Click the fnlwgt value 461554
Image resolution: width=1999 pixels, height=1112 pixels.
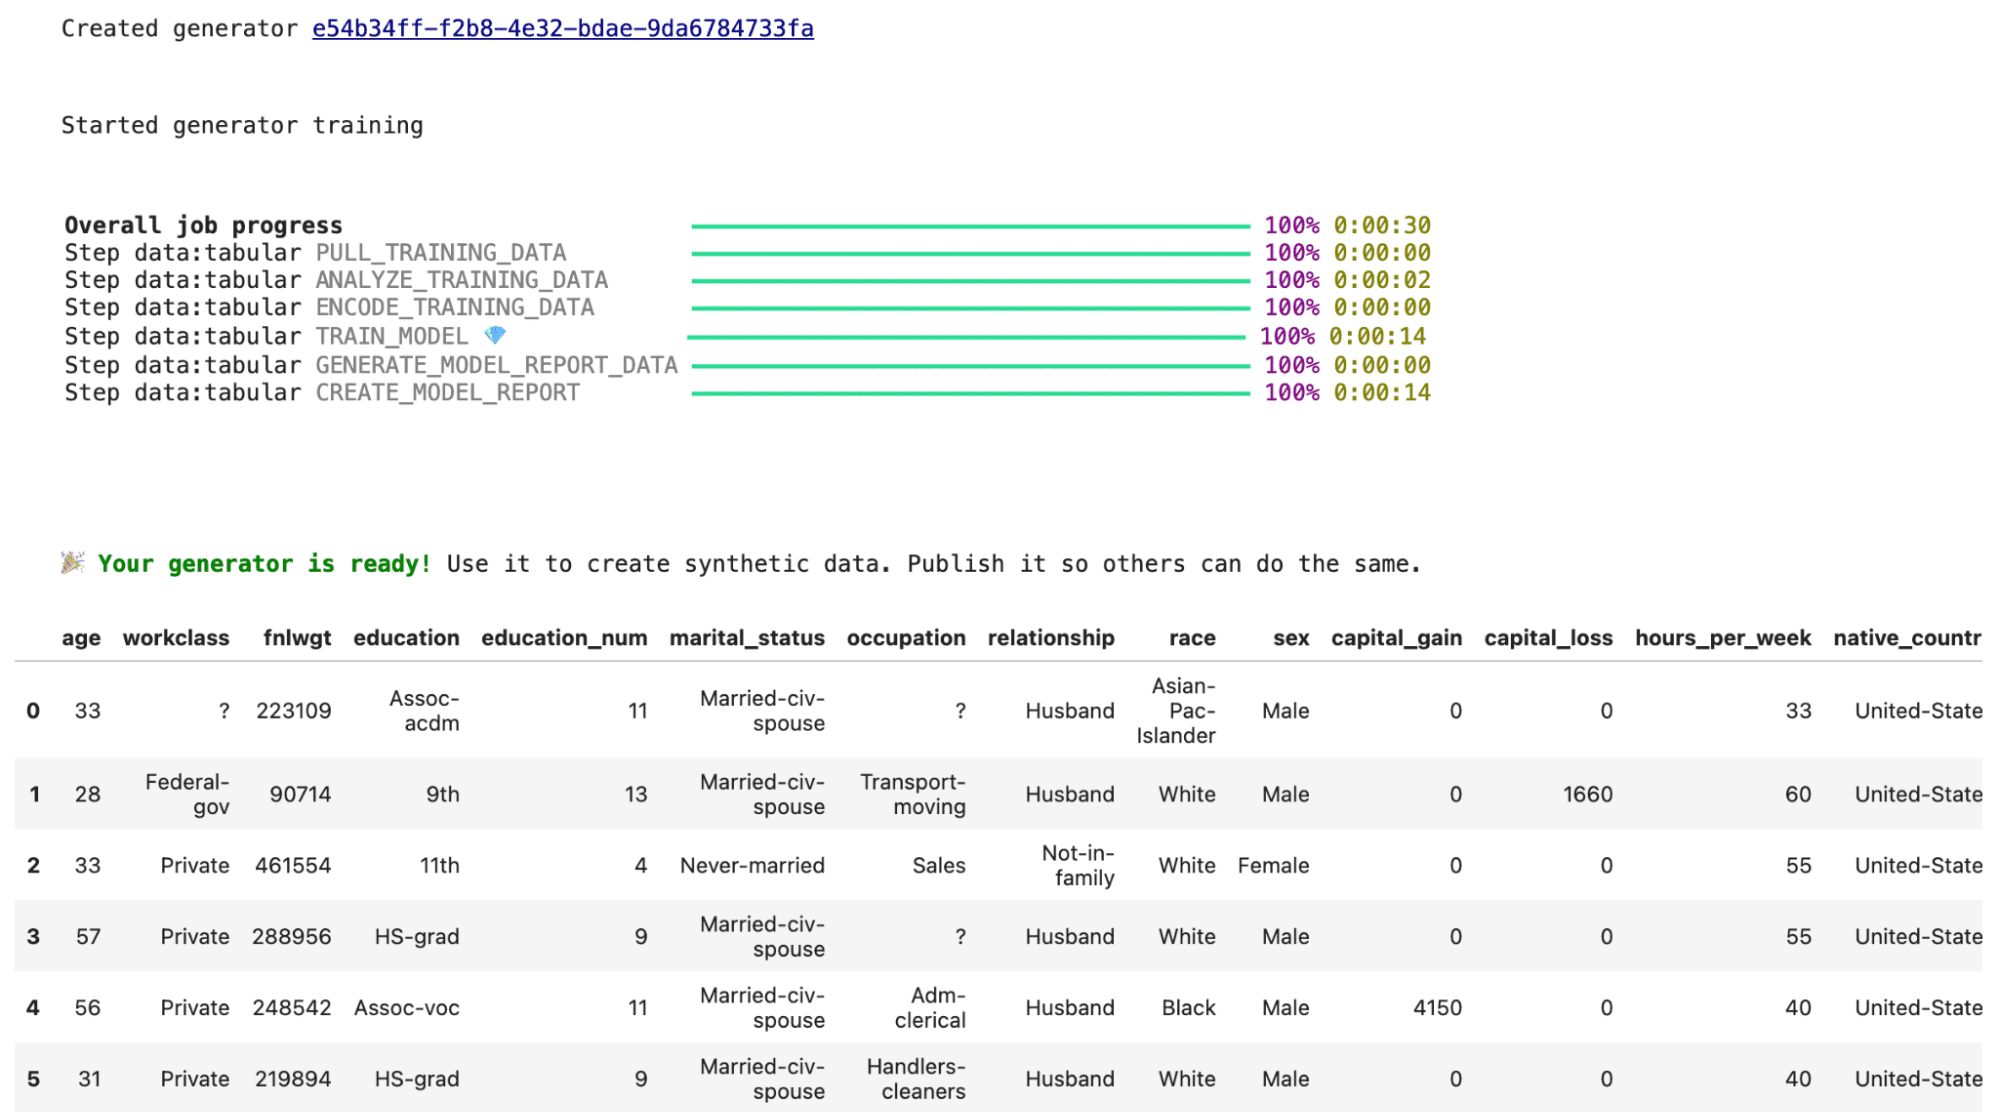tap(293, 865)
